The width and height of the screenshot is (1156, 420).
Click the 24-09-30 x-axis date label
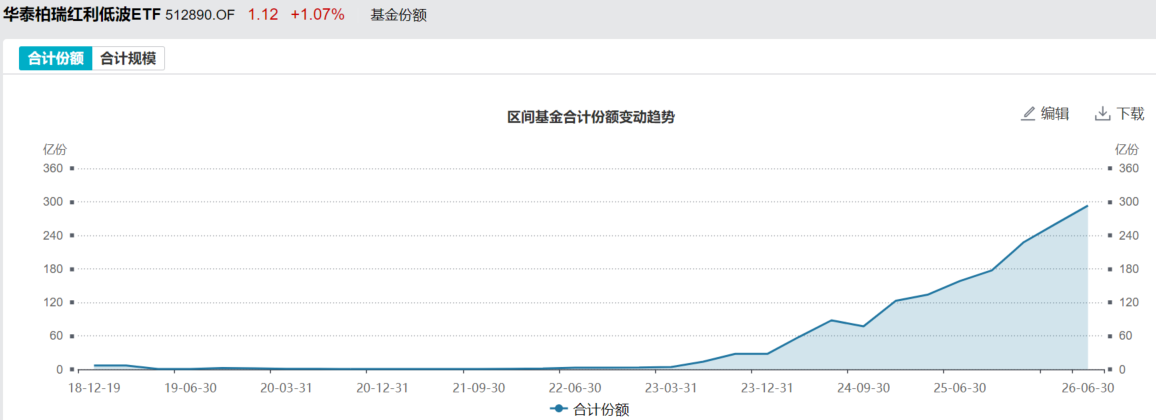coord(863,387)
